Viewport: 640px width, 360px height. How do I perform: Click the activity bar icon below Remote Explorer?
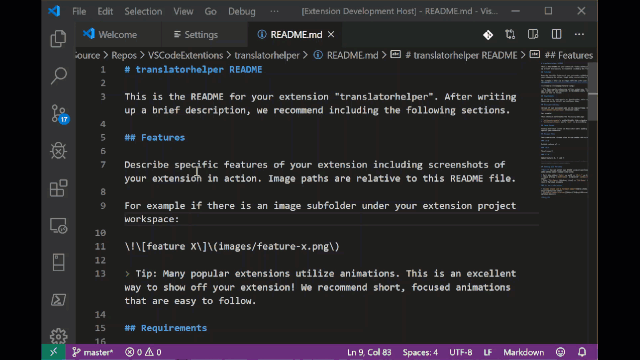(58, 262)
